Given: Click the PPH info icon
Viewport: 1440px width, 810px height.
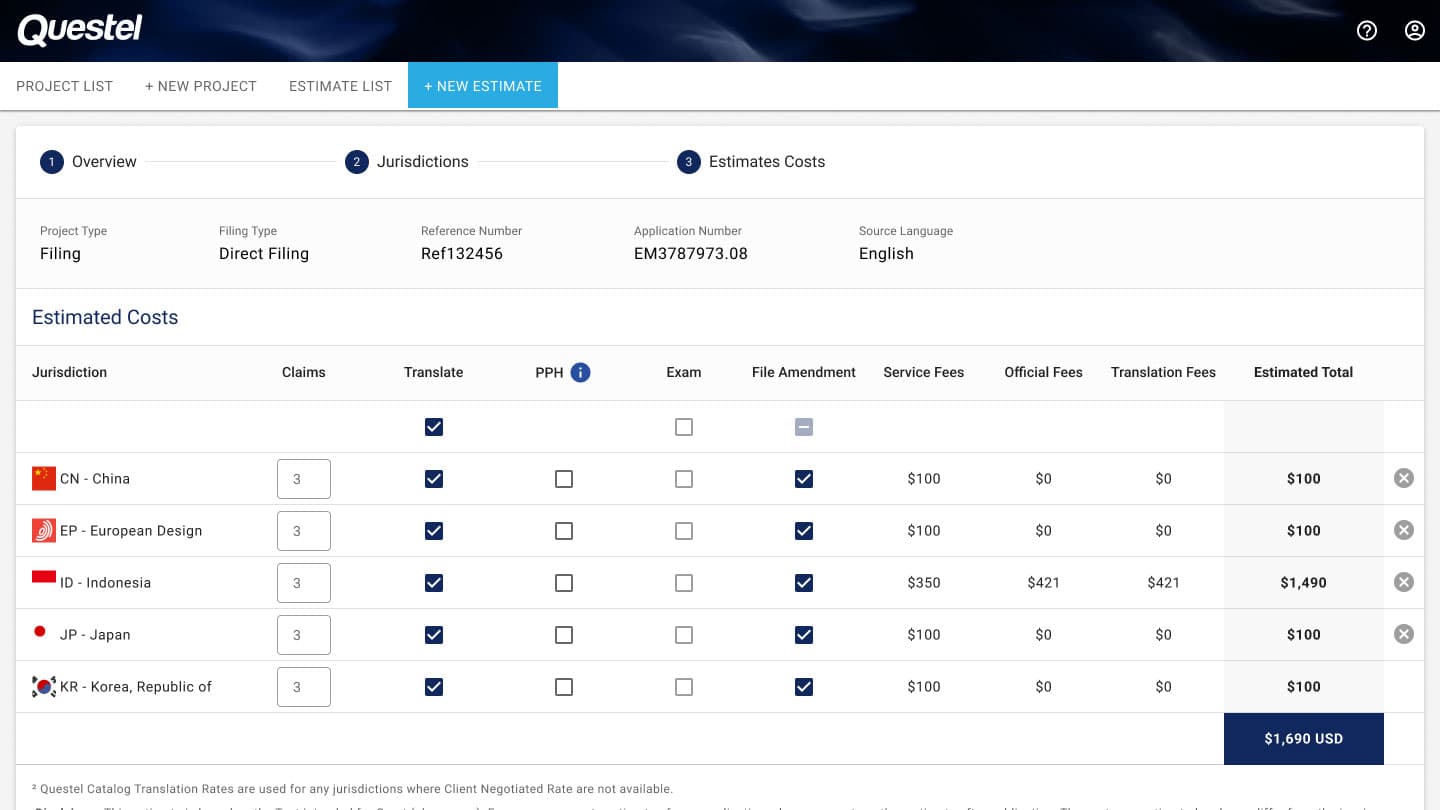Looking at the screenshot, I should [x=580, y=372].
